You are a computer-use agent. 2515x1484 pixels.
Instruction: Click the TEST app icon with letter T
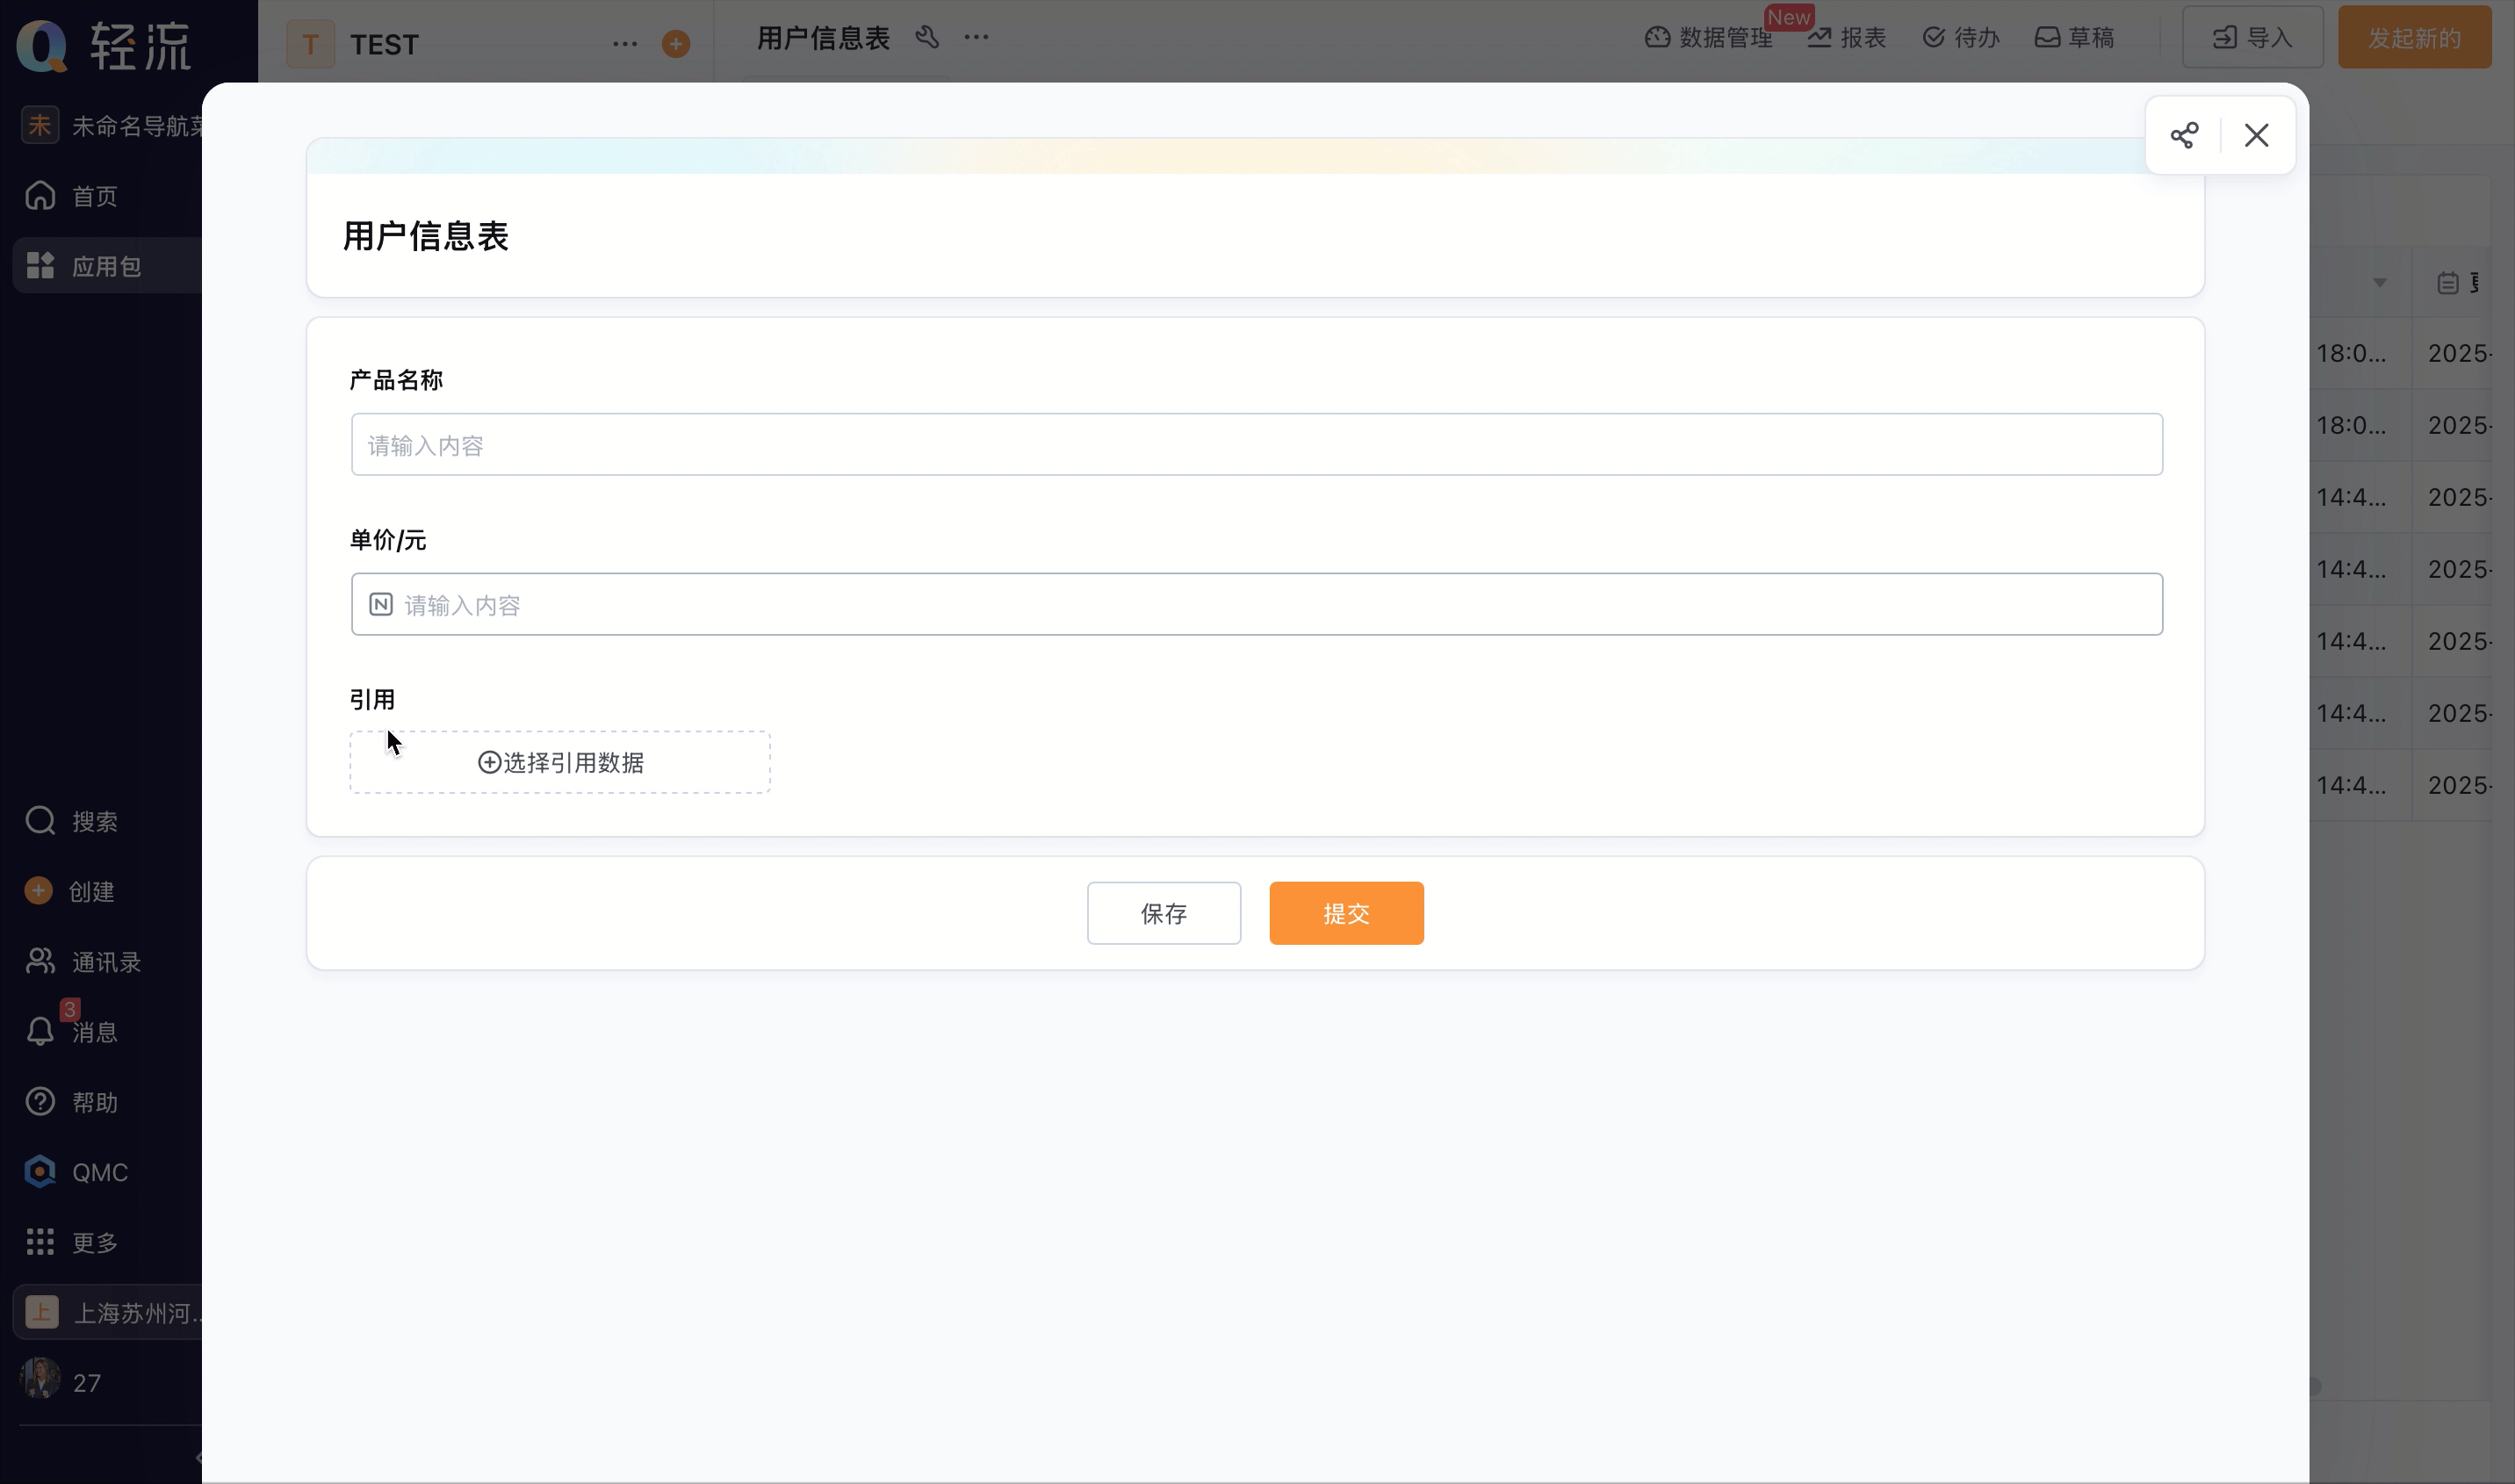[311, 44]
